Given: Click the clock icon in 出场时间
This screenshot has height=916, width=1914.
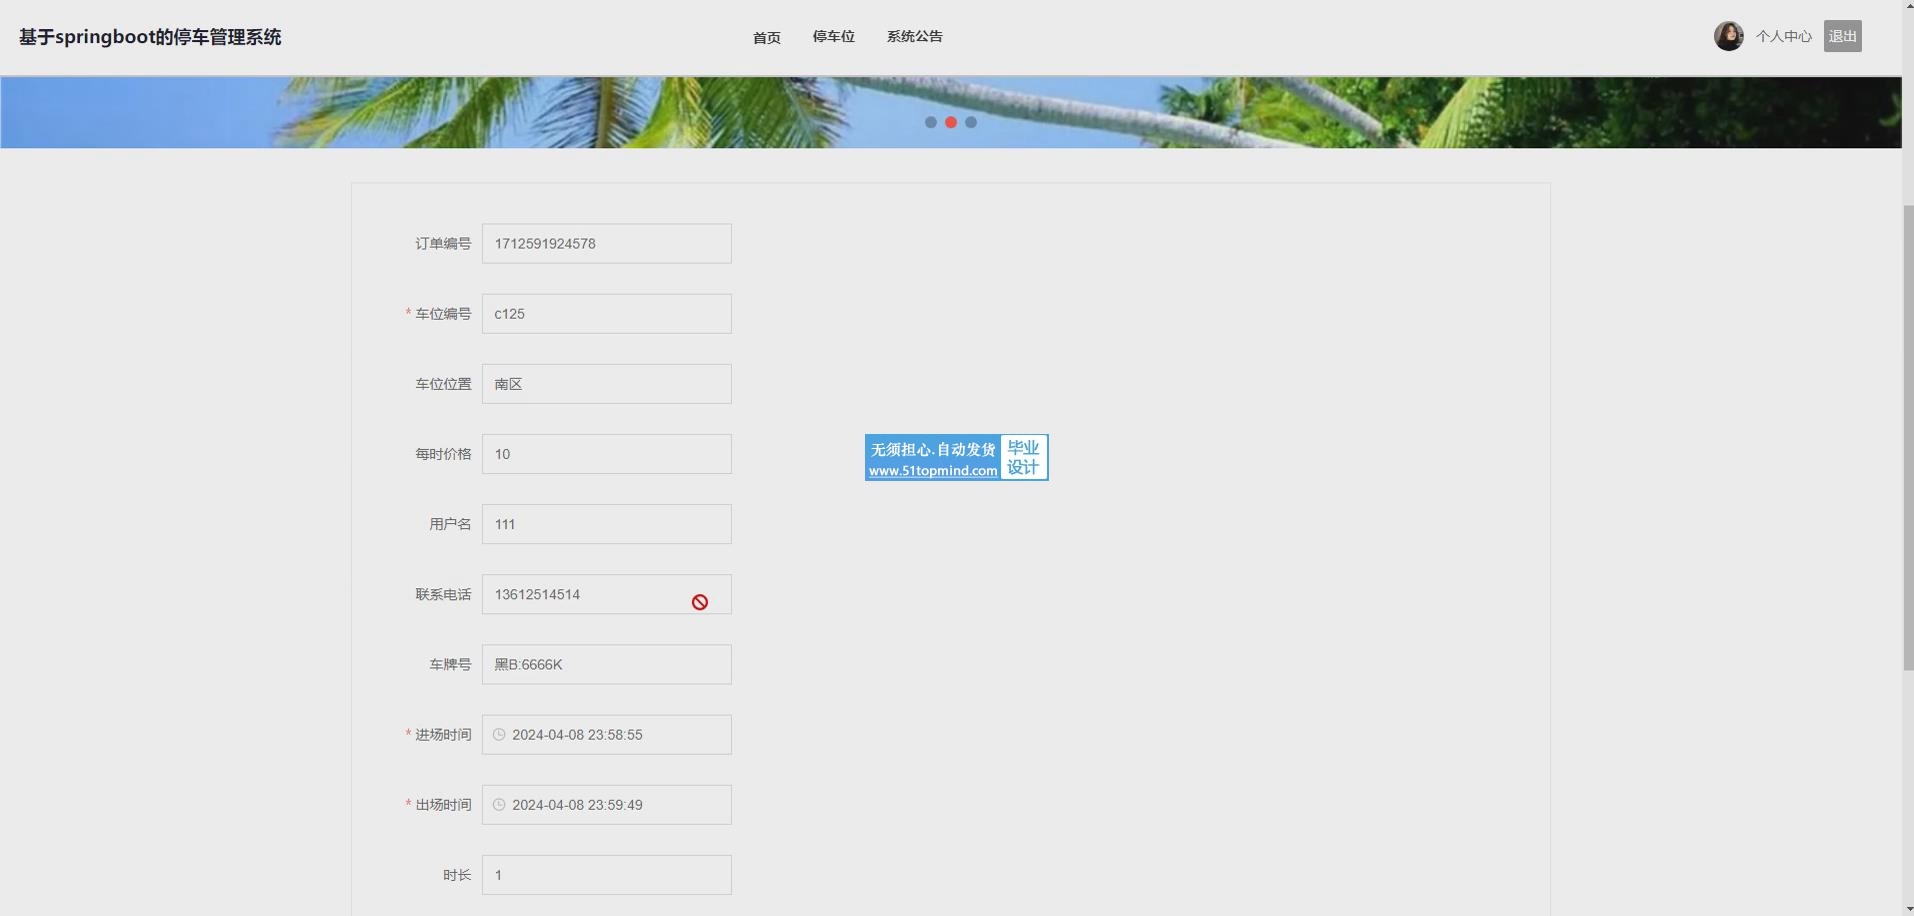Looking at the screenshot, I should point(499,805).
